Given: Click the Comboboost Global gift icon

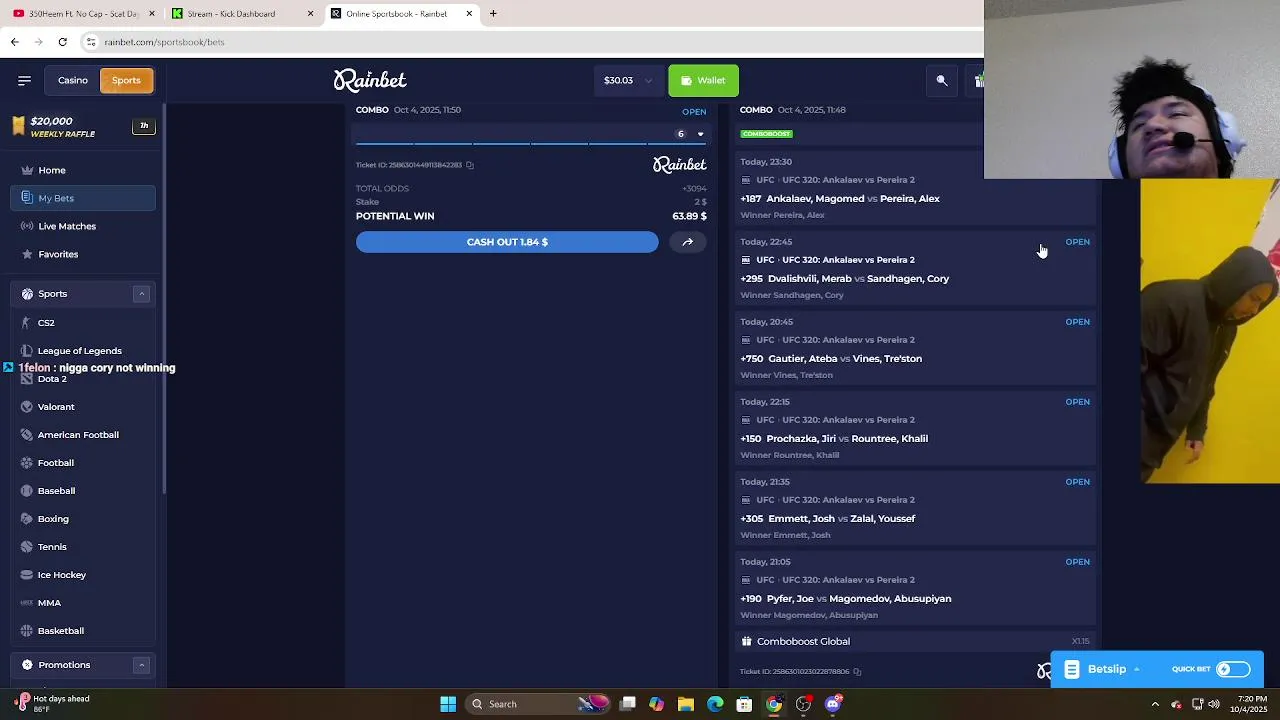Looking at the screenshot, I should 746,641.
